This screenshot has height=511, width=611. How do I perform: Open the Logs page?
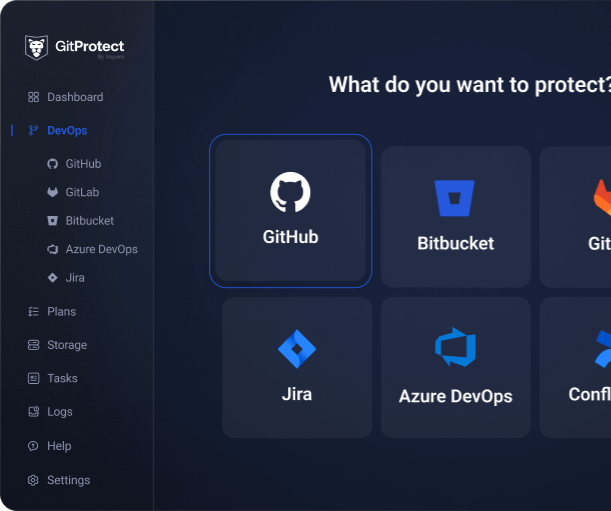[x=58, y=412]
